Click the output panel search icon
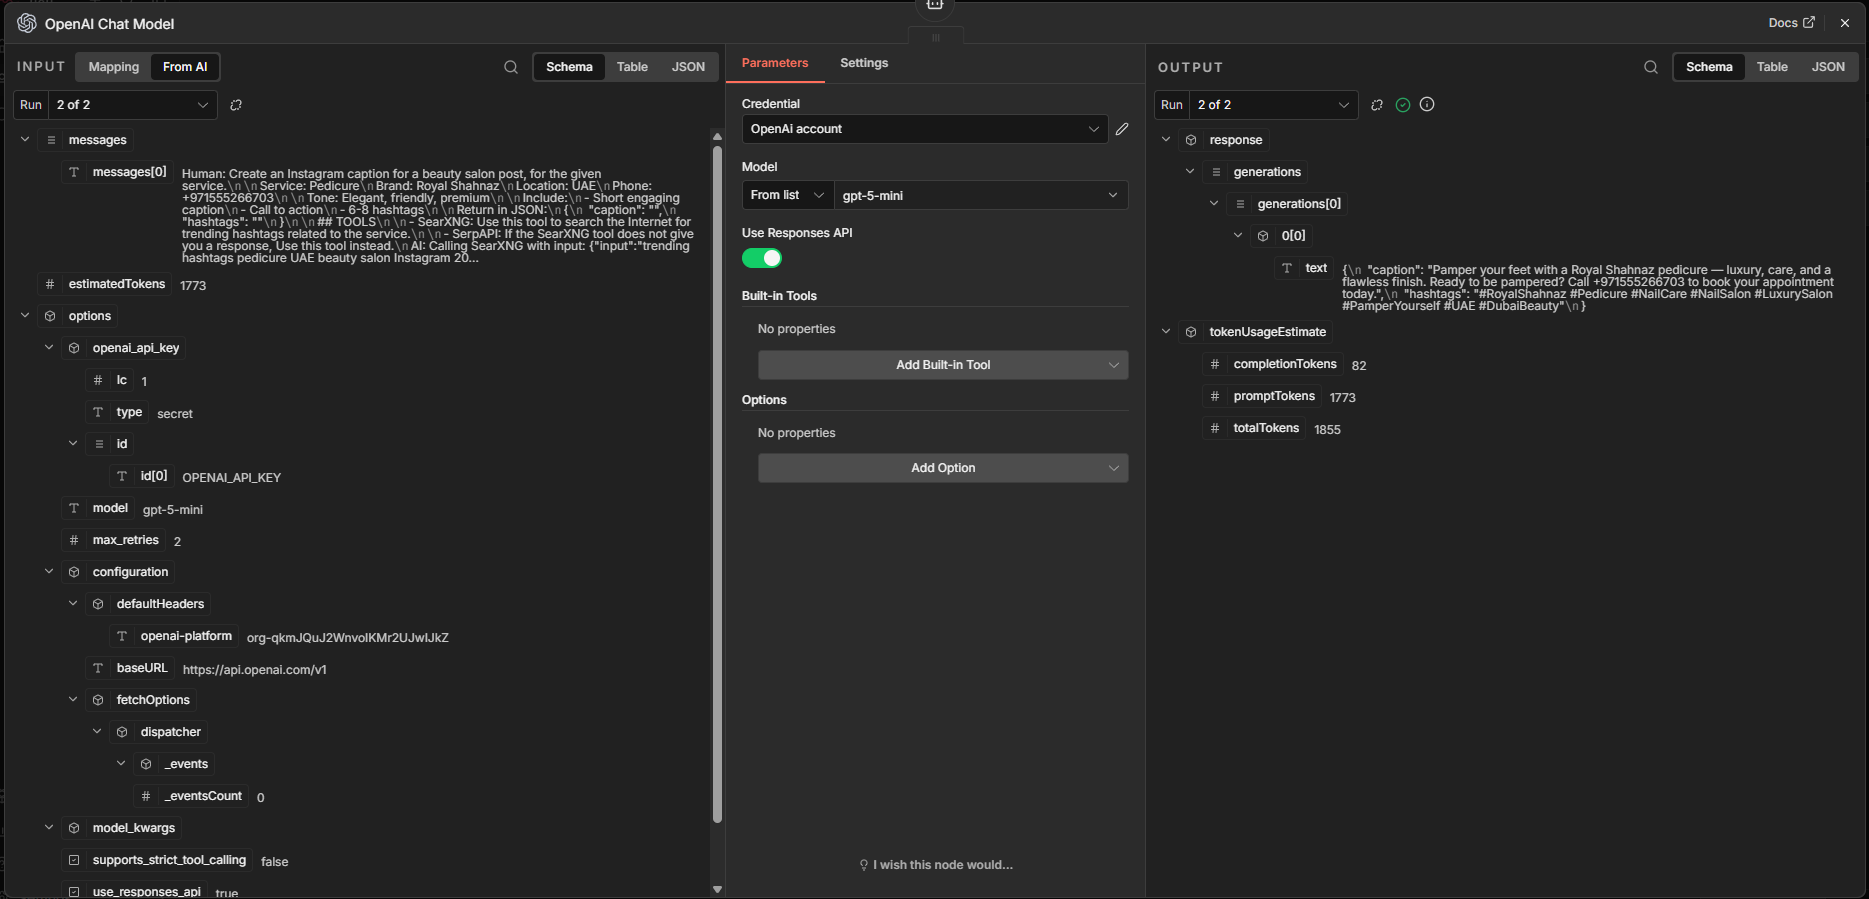The image size is (1869, 899). [1651, 67]
